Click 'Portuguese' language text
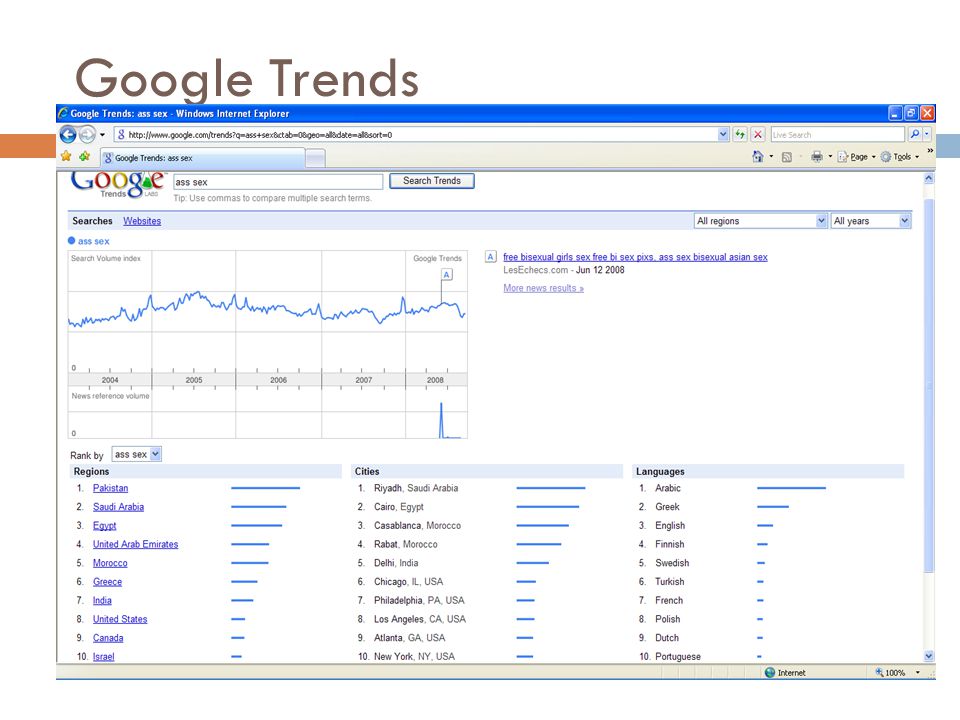The height and width of the screenshot is (720, 960). (x=678, y=656)
